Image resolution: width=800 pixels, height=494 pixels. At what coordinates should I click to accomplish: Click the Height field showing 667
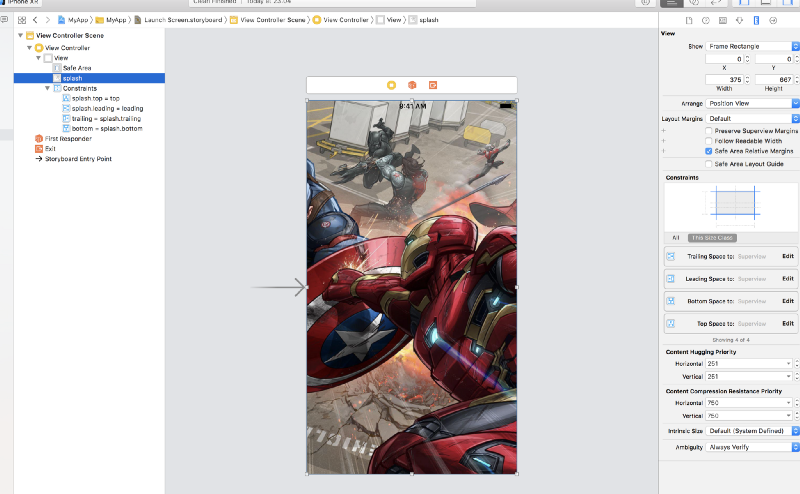pyautogui.click(x=774, y=80)
